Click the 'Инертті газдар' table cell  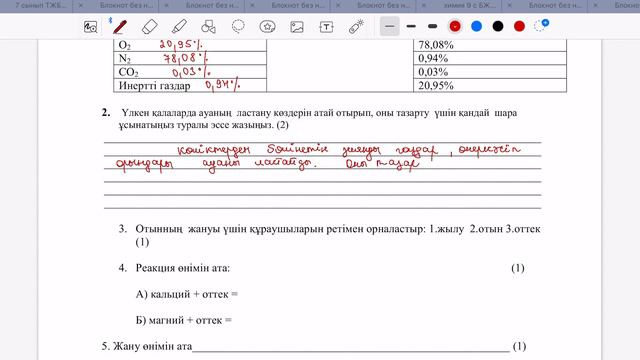pos(190,86)
